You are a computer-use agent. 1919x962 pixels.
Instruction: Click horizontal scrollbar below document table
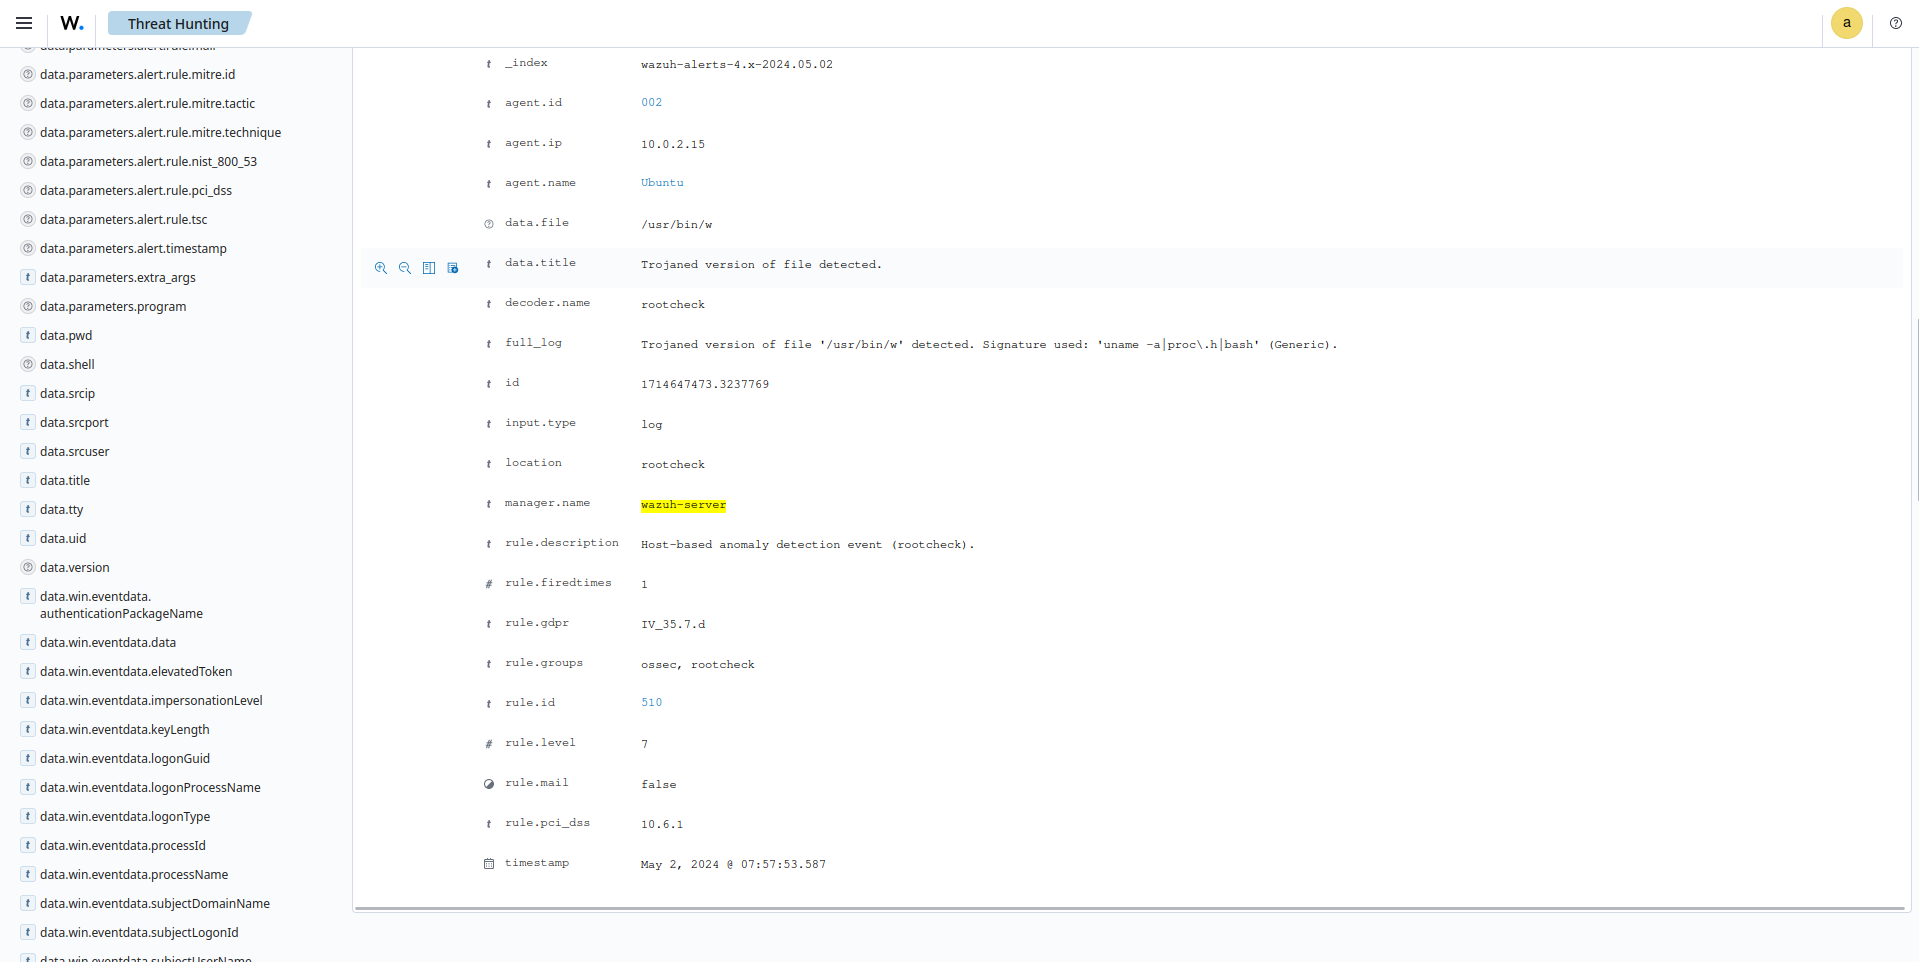tap(1130, 909)
